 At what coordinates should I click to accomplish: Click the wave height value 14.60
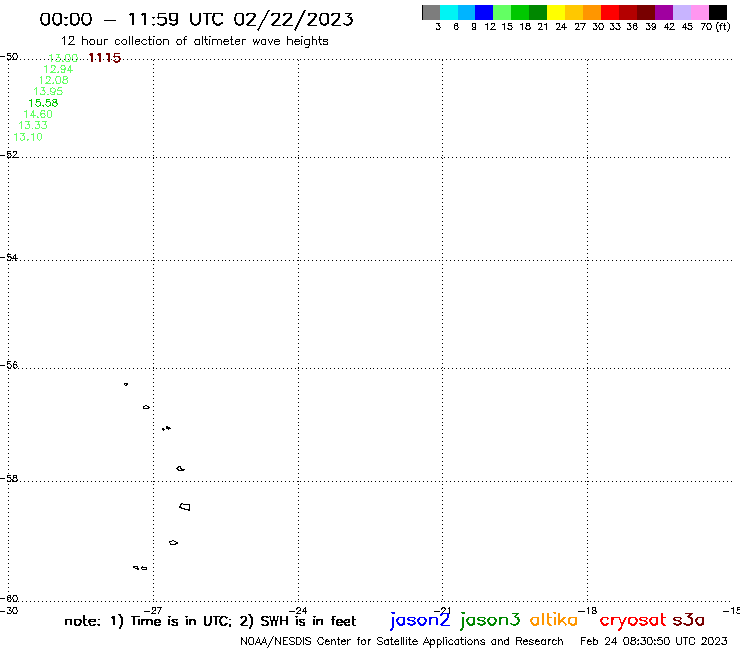pos(38,114)
